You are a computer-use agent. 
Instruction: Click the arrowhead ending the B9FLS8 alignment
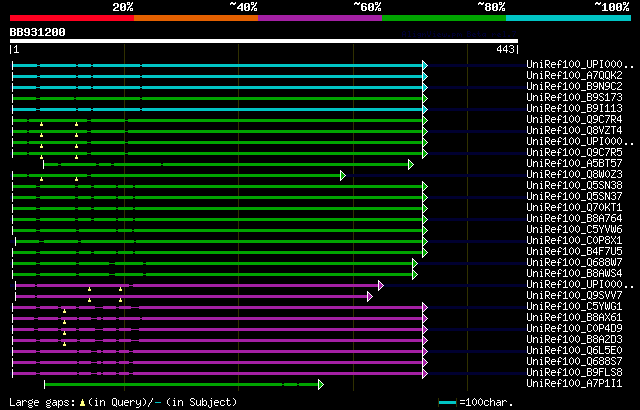click(x=425, y=373)
